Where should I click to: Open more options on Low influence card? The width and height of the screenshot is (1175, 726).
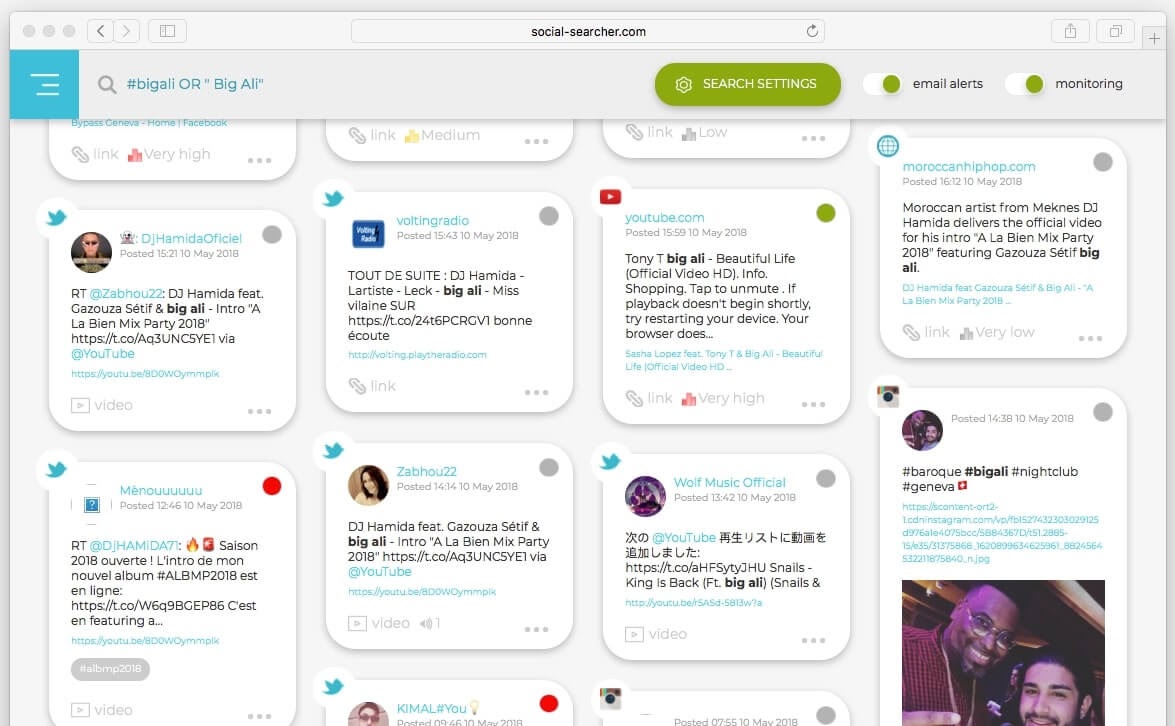tap(813, 139)
